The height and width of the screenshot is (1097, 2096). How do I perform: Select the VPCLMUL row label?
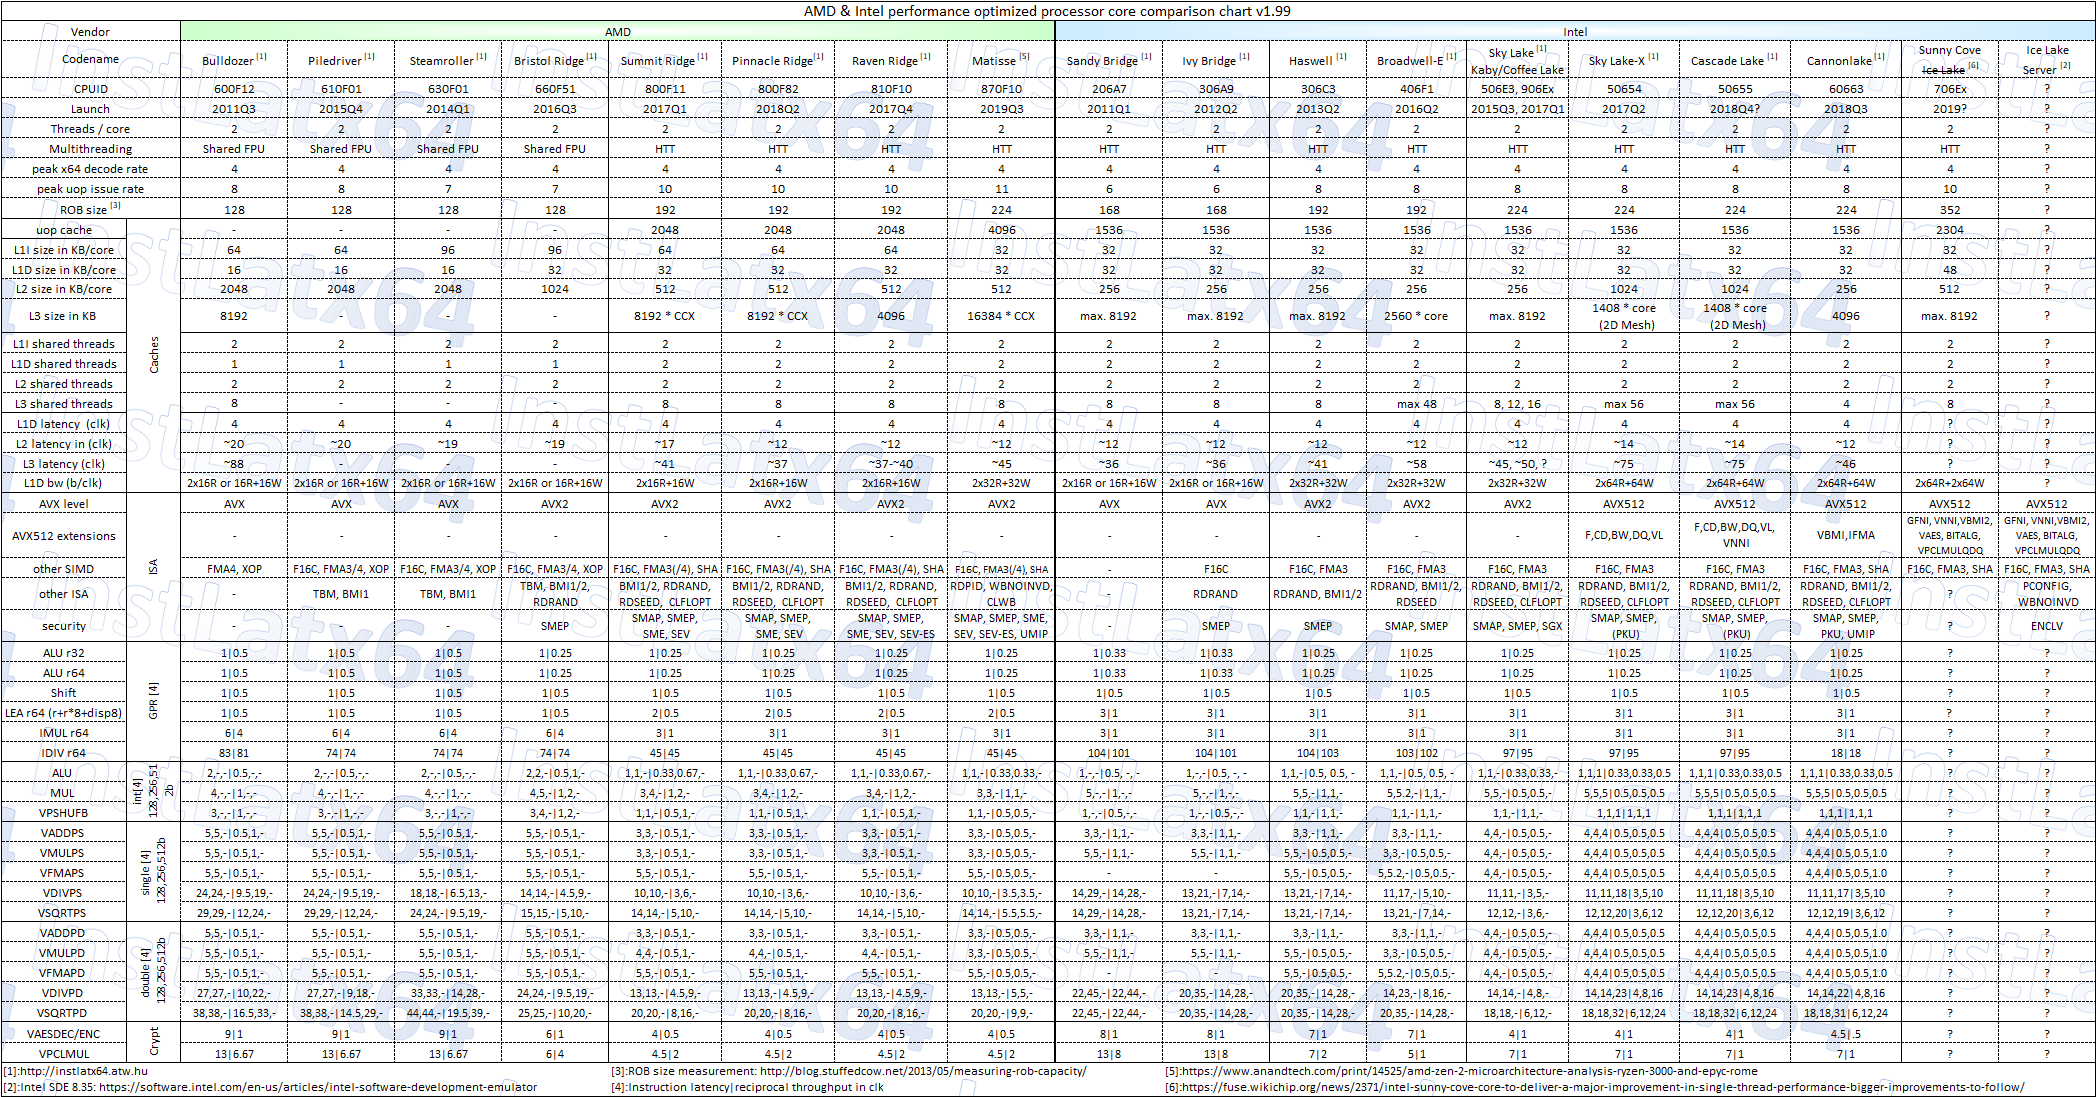click(x=64, y=1053)
